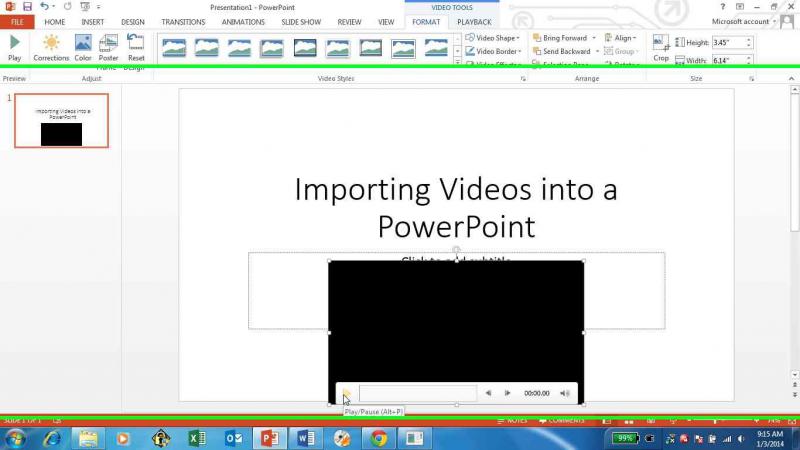Image resolution: width=800 pixels, height=450 pixels.
Task: Open Internet Explorer from the taskbar
Action: point(52,438)
